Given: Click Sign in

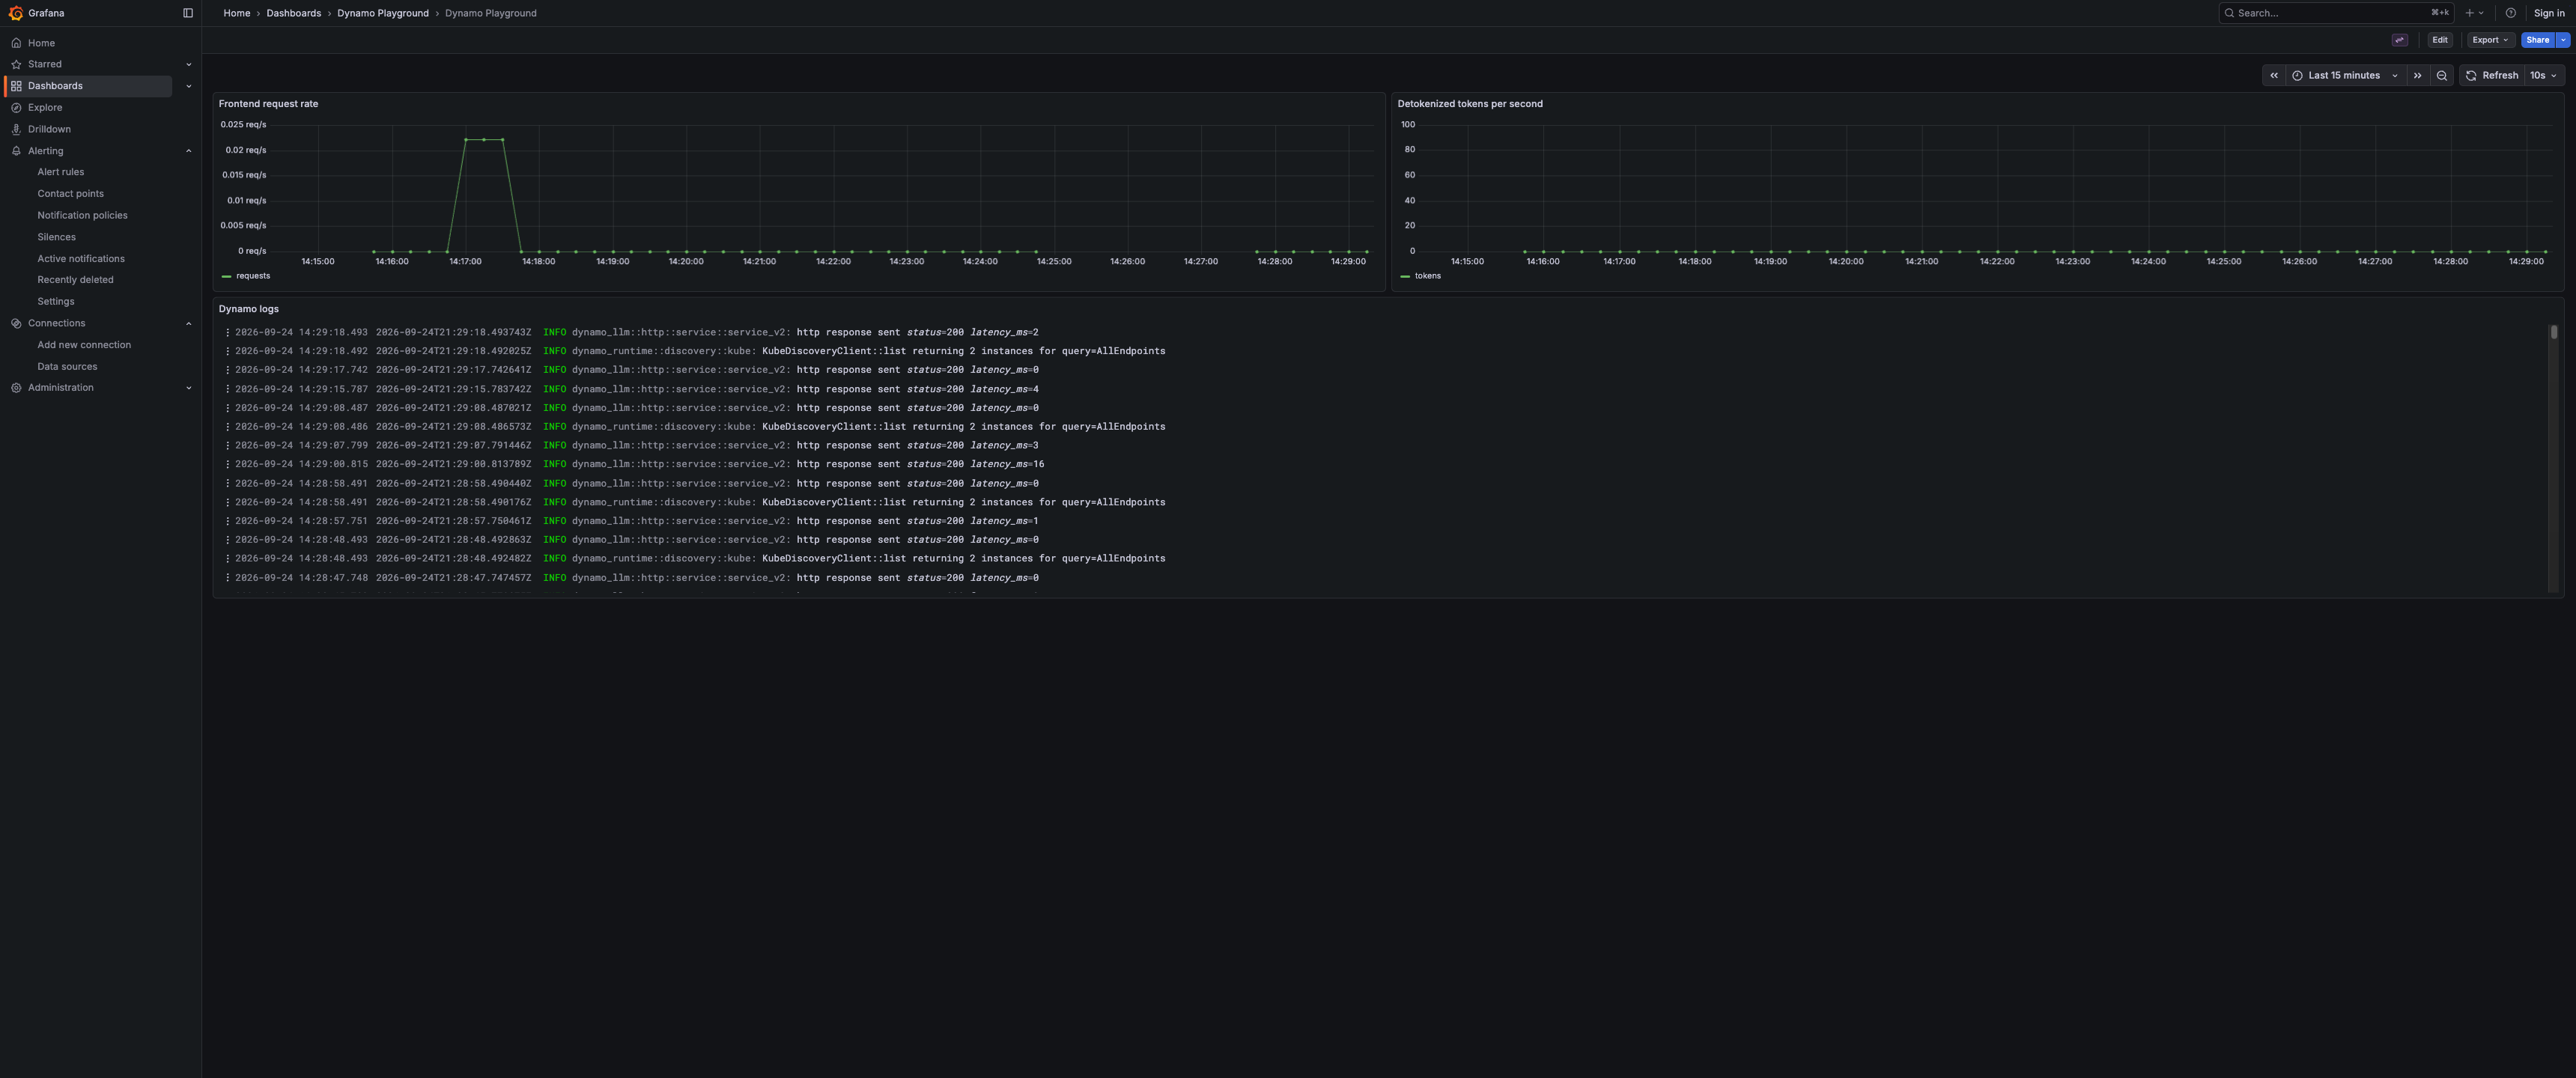Looking at the screenshot, I should pyautogui.click(x=2548, y=13).
